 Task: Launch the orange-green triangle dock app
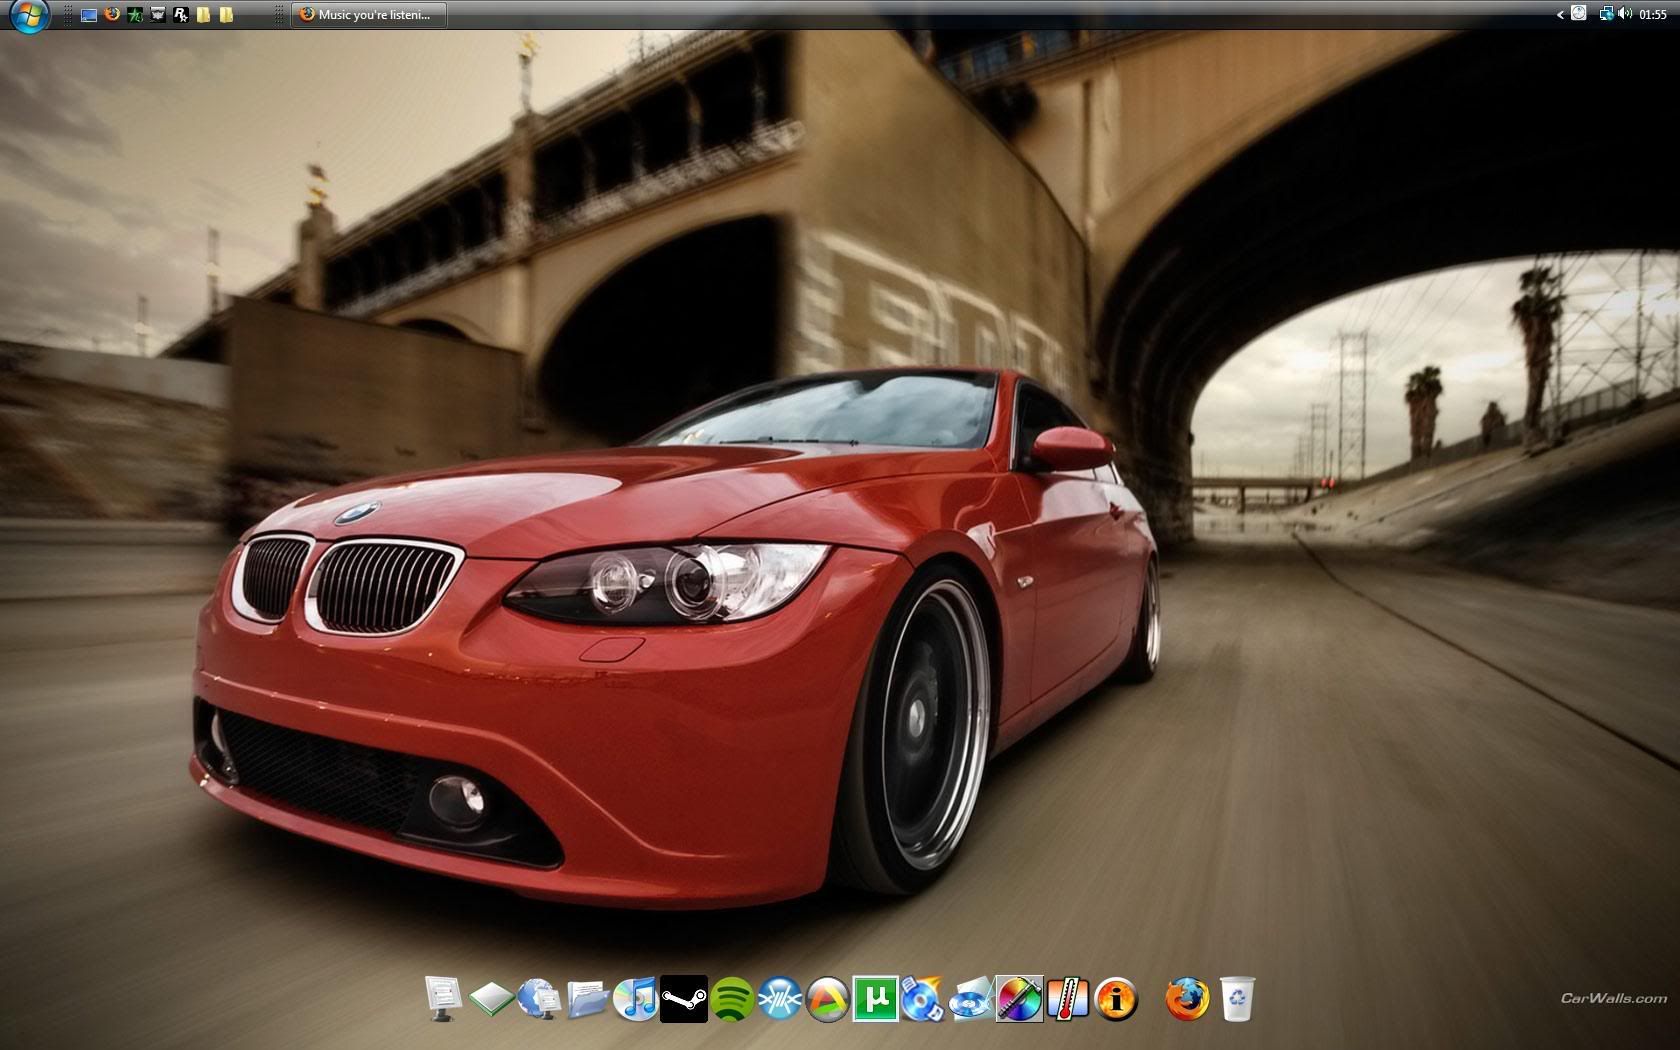click(x=828, y=999)
